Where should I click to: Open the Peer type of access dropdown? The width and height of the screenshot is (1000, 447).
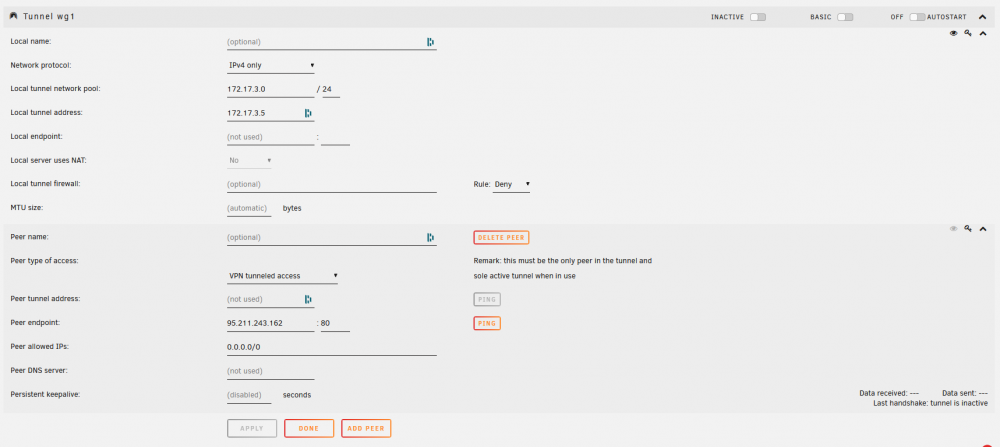point(283,276)
